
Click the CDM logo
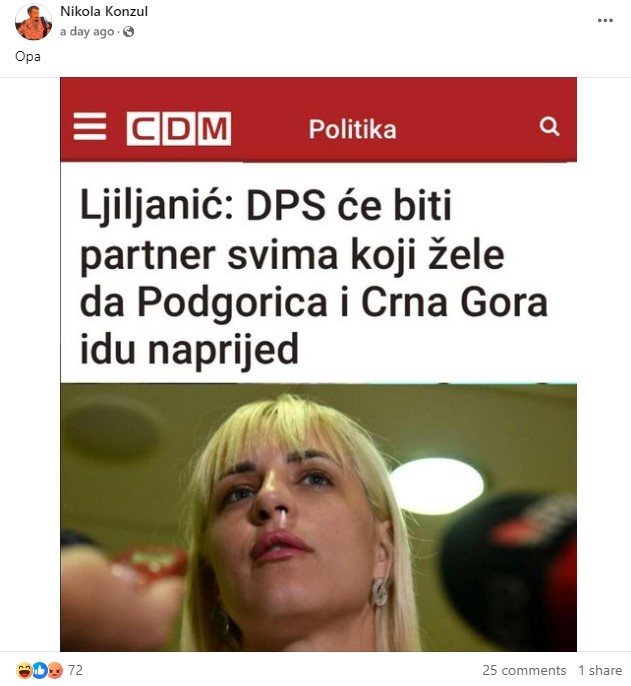(x=179, y=129)
